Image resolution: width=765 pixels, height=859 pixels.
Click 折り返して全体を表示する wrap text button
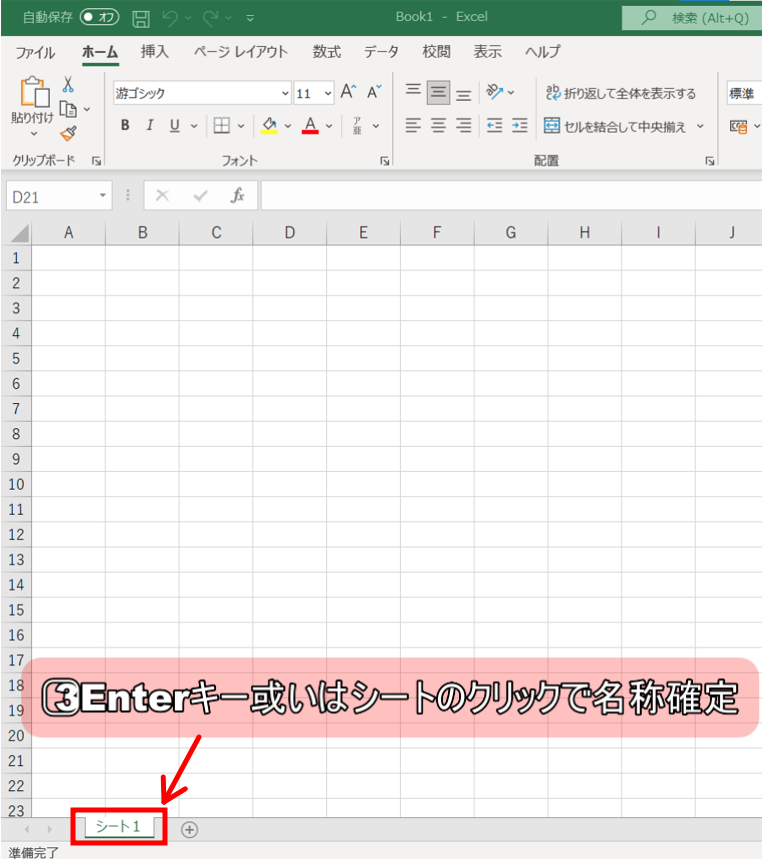(x=620, y=93)
